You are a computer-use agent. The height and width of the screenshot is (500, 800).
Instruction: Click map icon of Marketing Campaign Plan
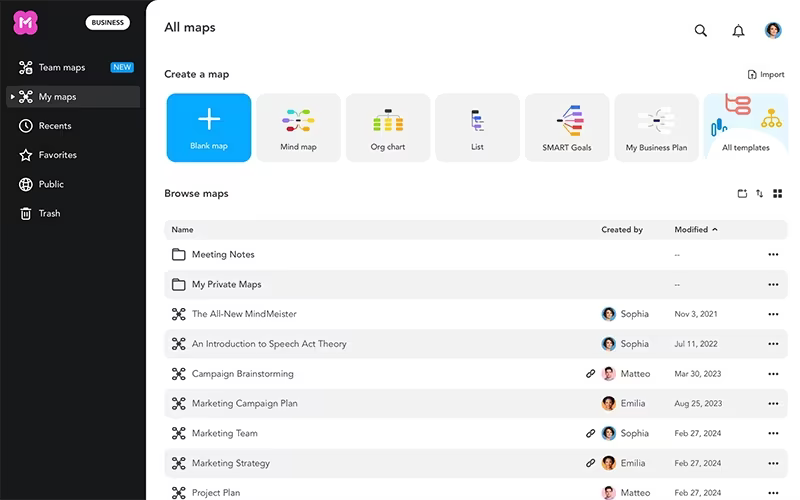[x=179, y=404]
